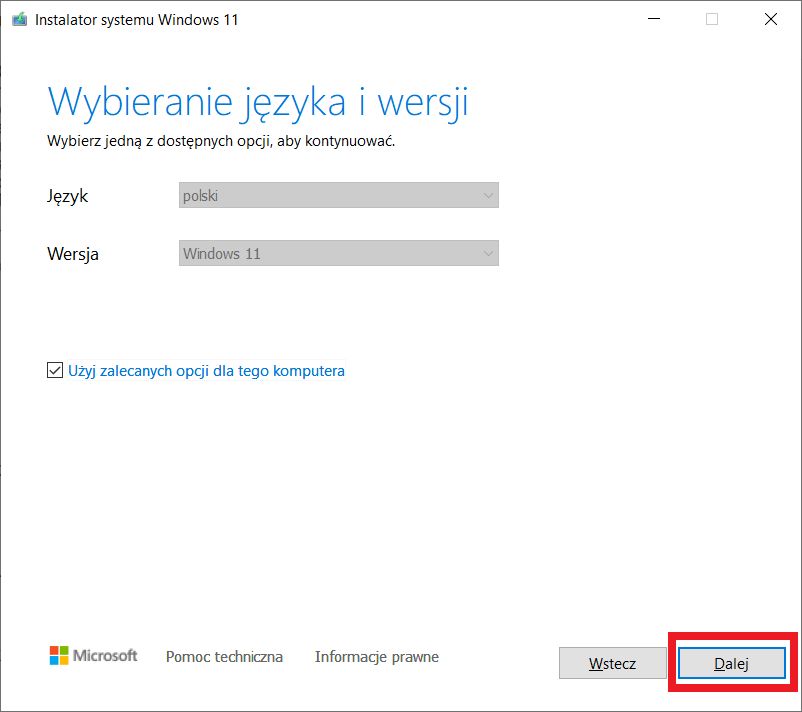
Task: Open Pomoc techniczna support page
Action: click(x=224, y=657)
